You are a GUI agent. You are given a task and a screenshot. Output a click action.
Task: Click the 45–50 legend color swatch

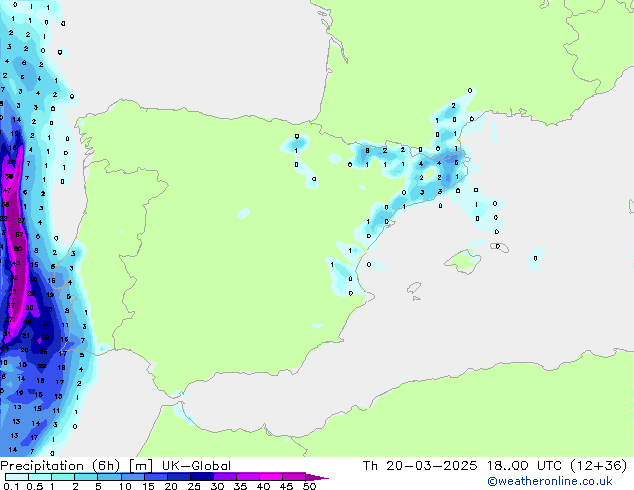pyautogui.click(x=294, y=477)
